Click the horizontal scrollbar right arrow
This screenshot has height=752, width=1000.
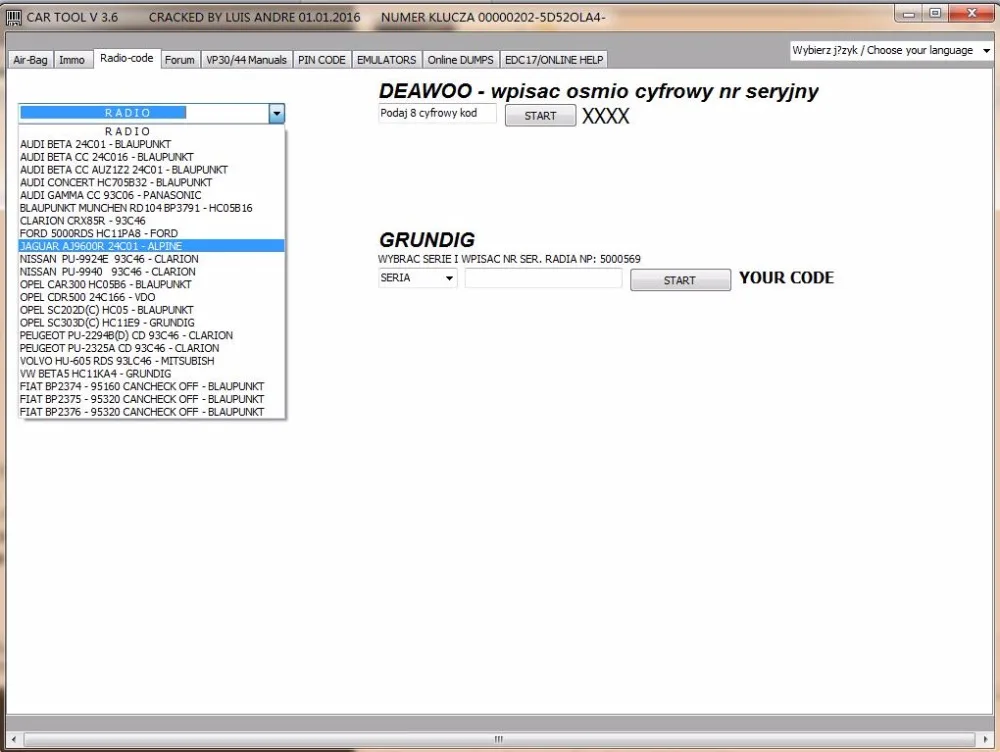pyautogui.click(x=985, y=739)
